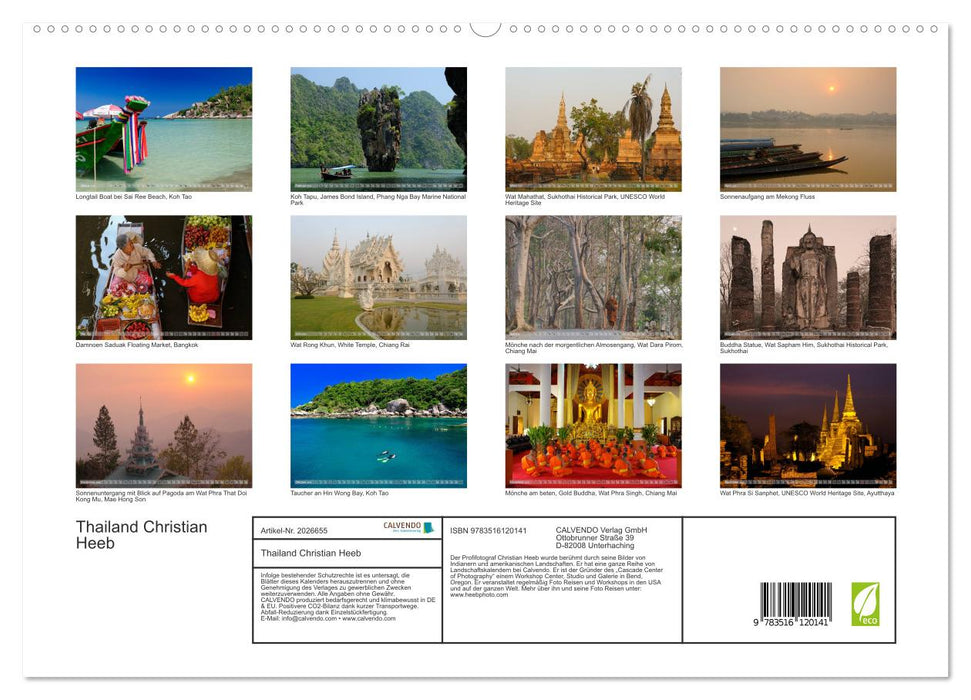Open the Damnoen Saduak Floating Market image

164,276
